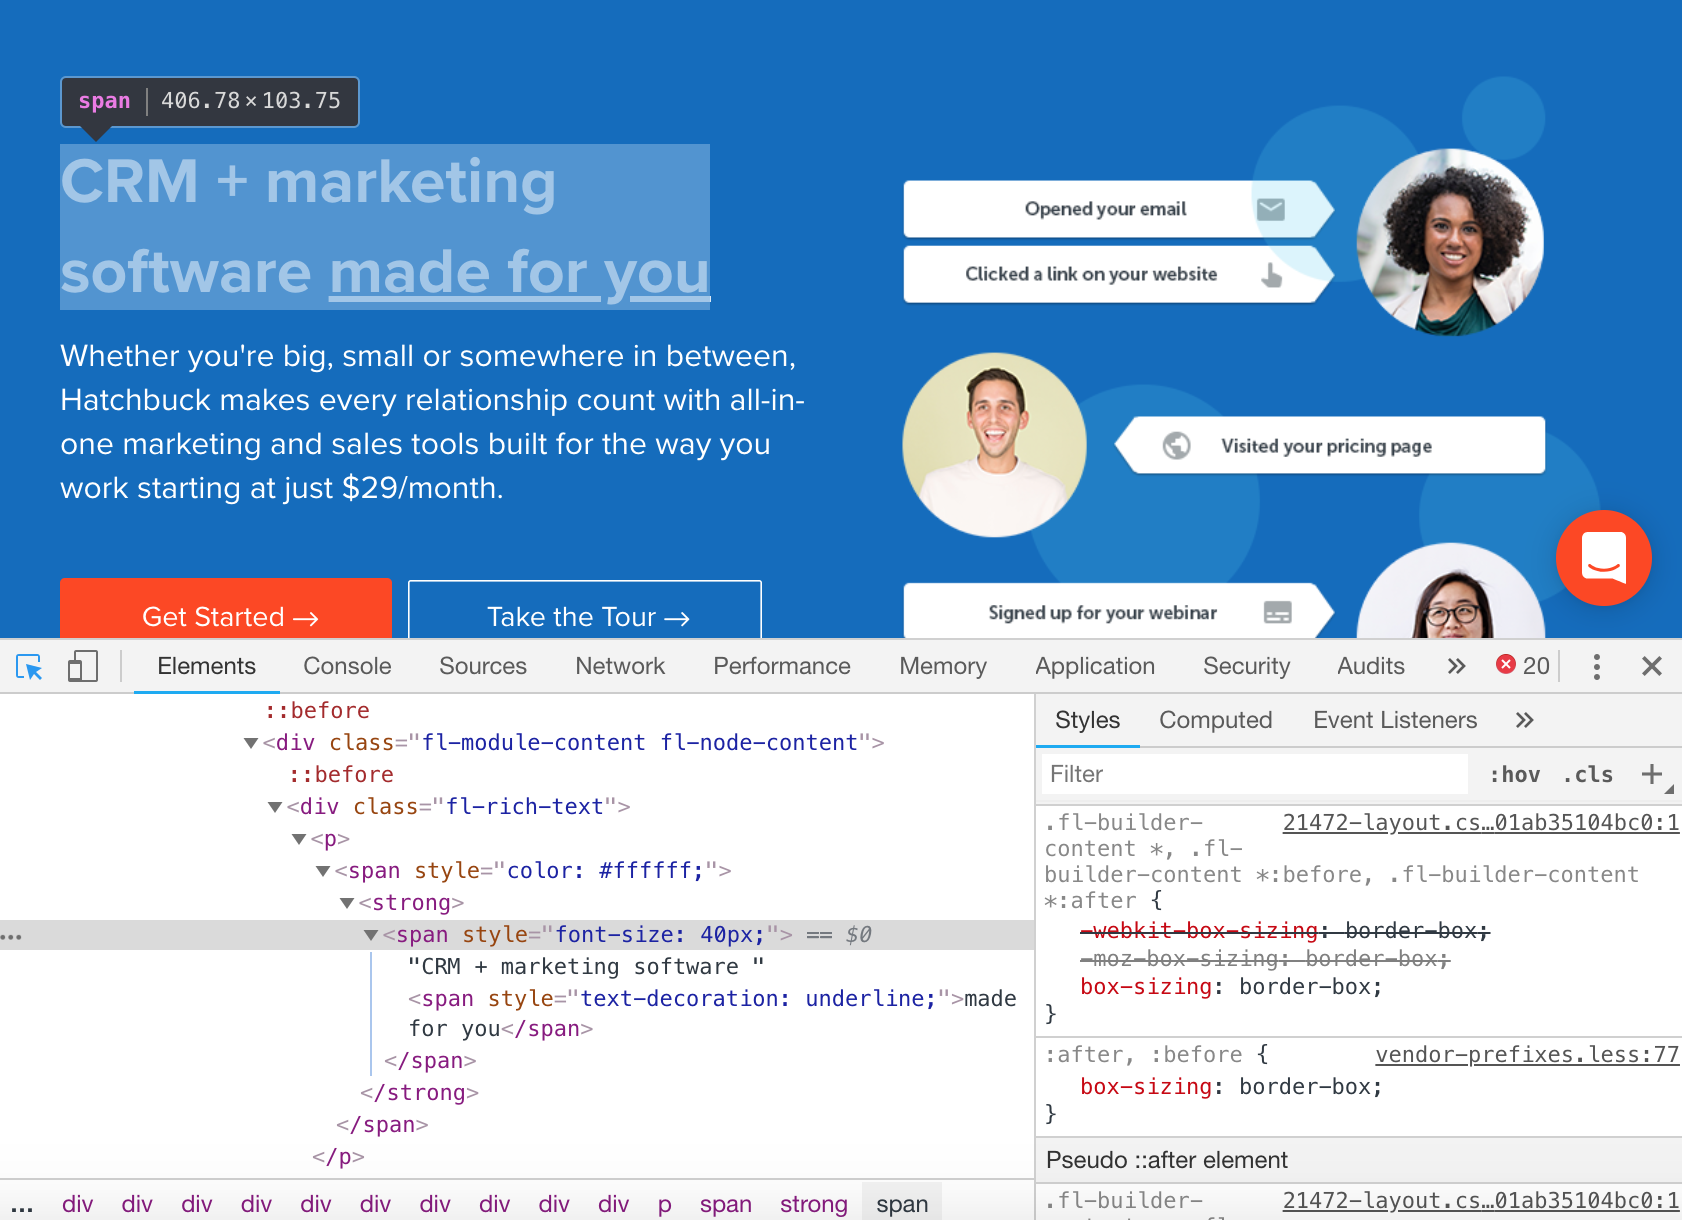The height and width of the screenshot is (1220, 1682).
Task: Open the Sources tab
Action: click(482, 666)
